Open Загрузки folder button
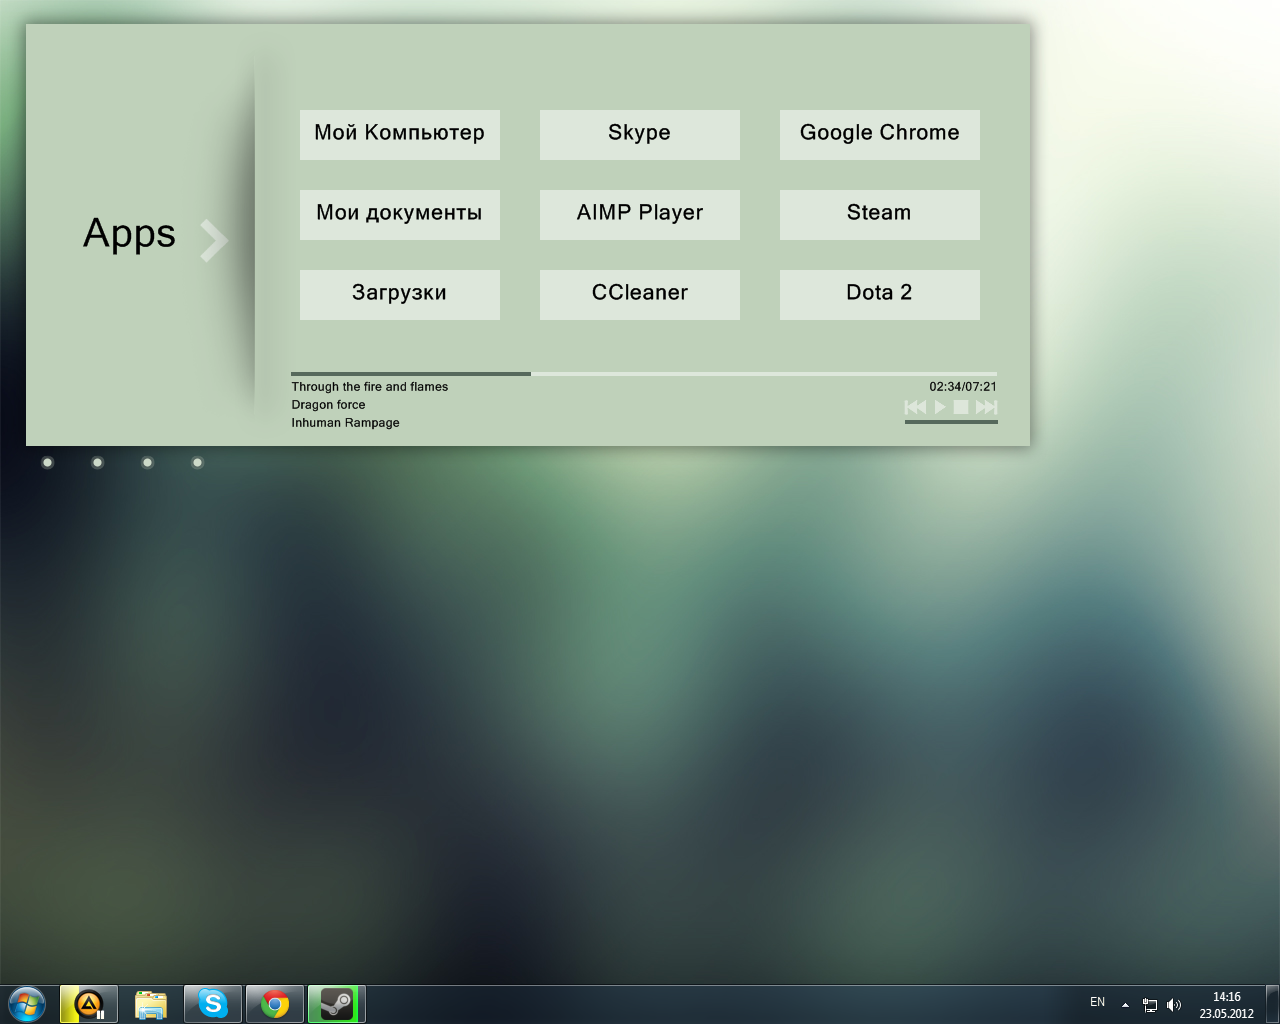The image size is (1280, 1024). [400, 295]
